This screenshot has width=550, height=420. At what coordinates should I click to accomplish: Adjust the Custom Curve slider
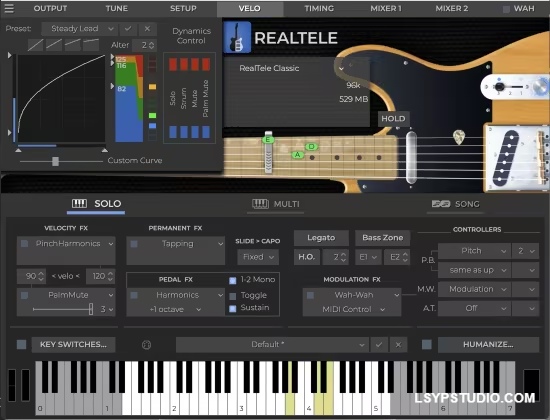pos(55,161)
